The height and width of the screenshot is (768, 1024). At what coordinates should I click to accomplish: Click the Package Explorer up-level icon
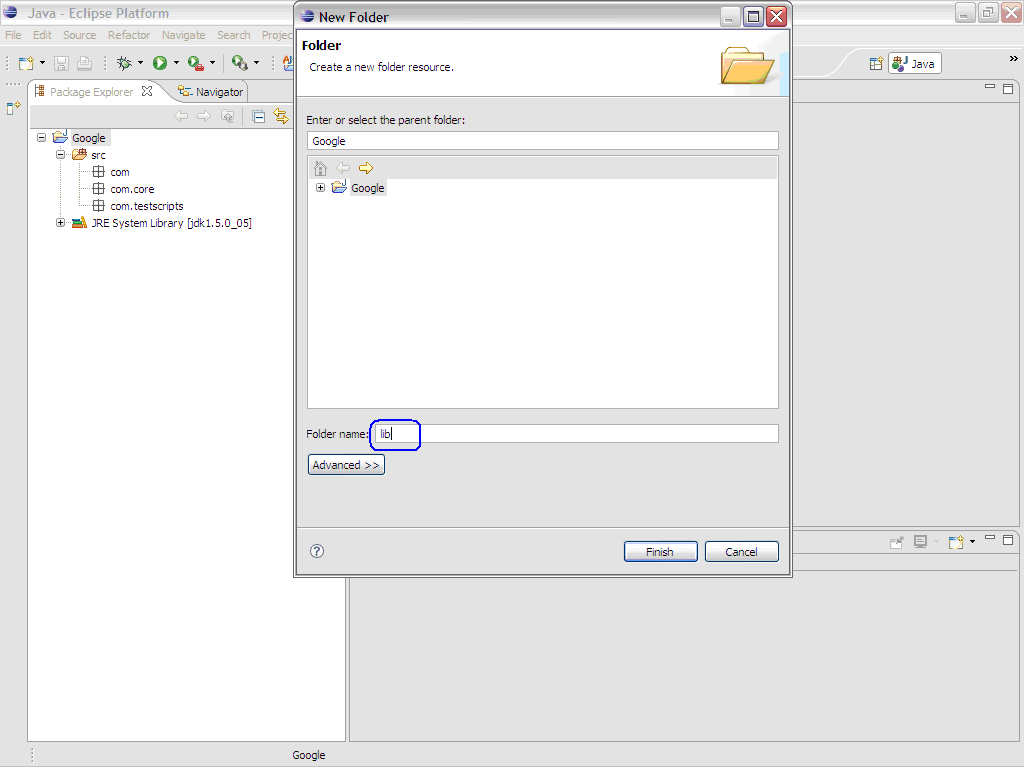(x=227, y=116)
